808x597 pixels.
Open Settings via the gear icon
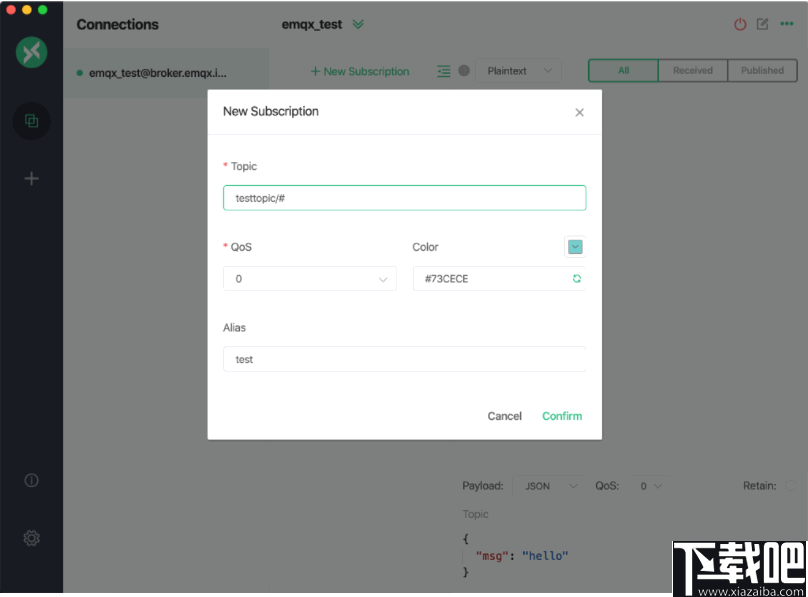click(x=31, y=538)
